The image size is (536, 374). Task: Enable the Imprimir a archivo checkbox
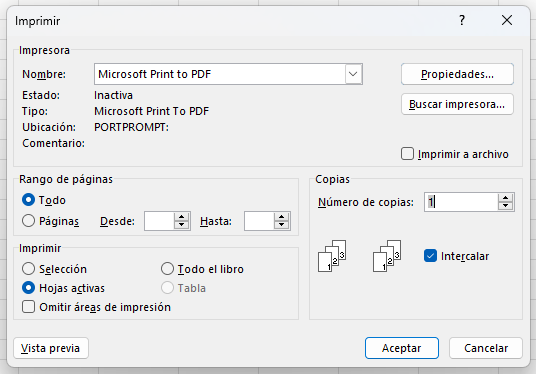pos(407,154)
